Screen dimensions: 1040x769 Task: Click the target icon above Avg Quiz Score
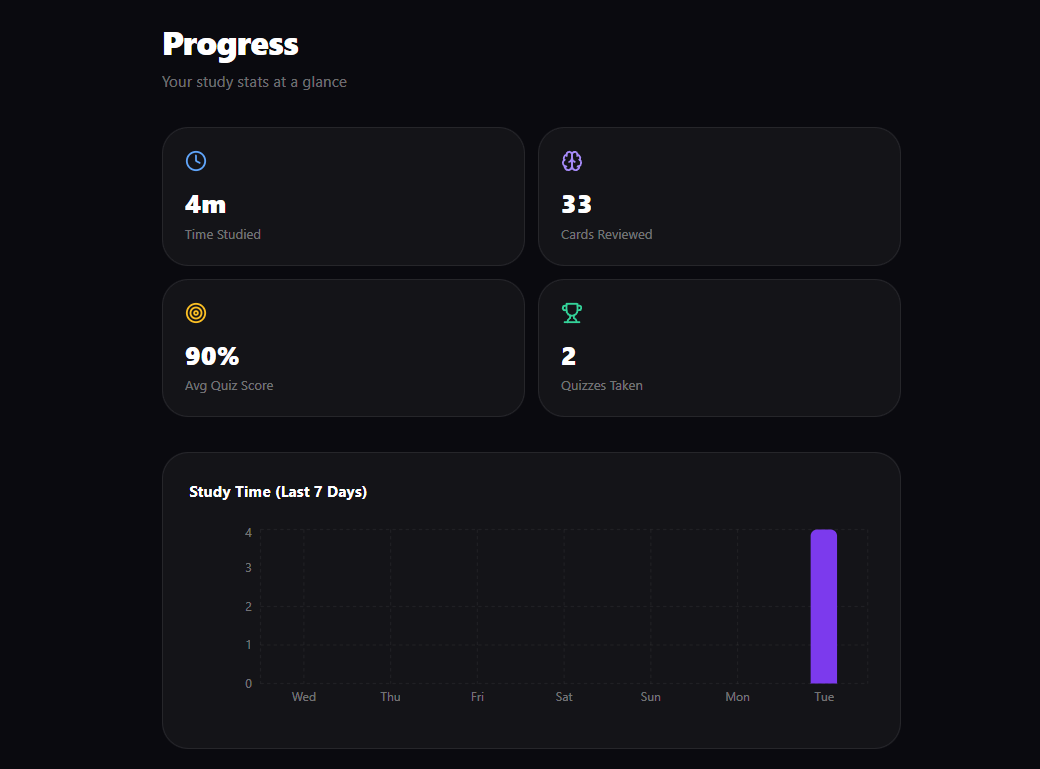click(196, 313)
